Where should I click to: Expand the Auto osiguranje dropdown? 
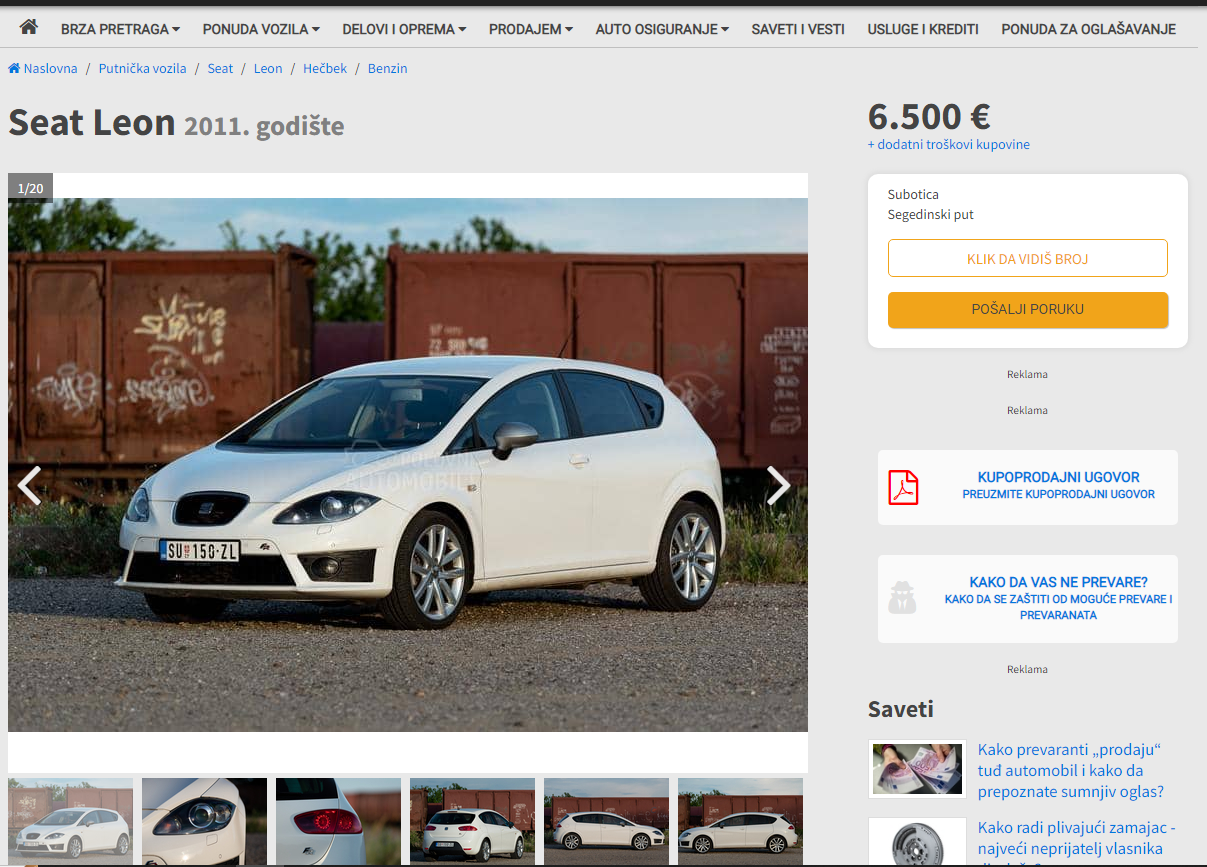click(x=662, y=29)
